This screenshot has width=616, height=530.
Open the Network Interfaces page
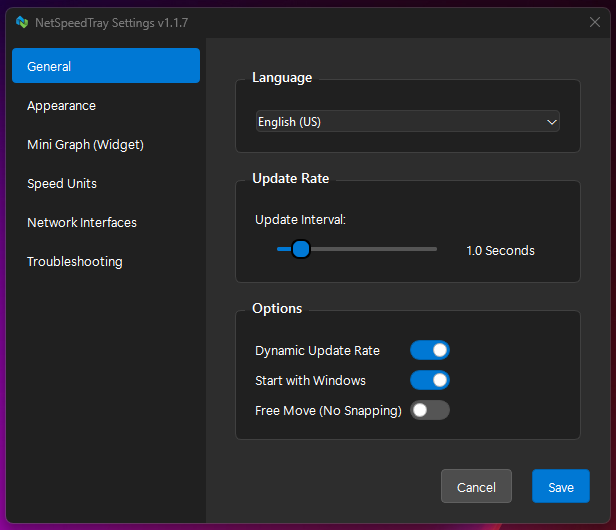tap(106, 222)
